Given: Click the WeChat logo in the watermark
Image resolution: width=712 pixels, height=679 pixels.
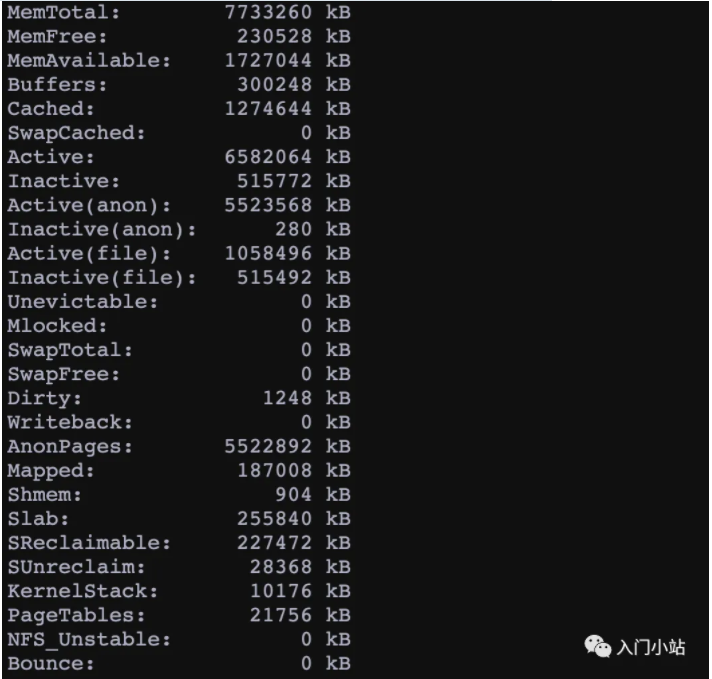Looking at the screenshot, I should [x=598, y=647].
